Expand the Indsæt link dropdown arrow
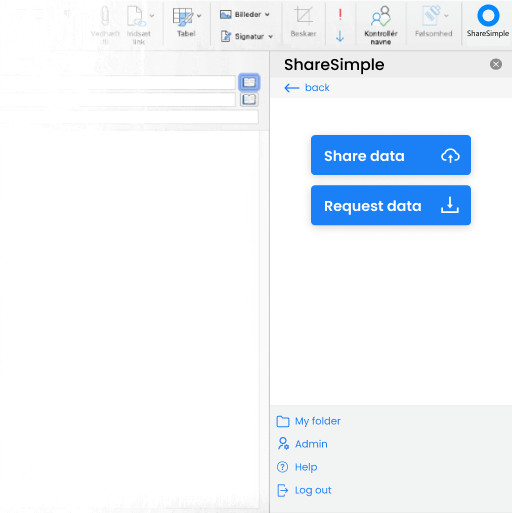 pos(152,16)
